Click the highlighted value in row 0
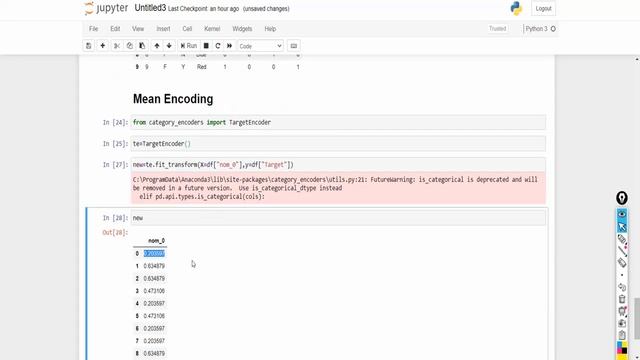Screen dimensions: 640x360 tap(154, 253)
